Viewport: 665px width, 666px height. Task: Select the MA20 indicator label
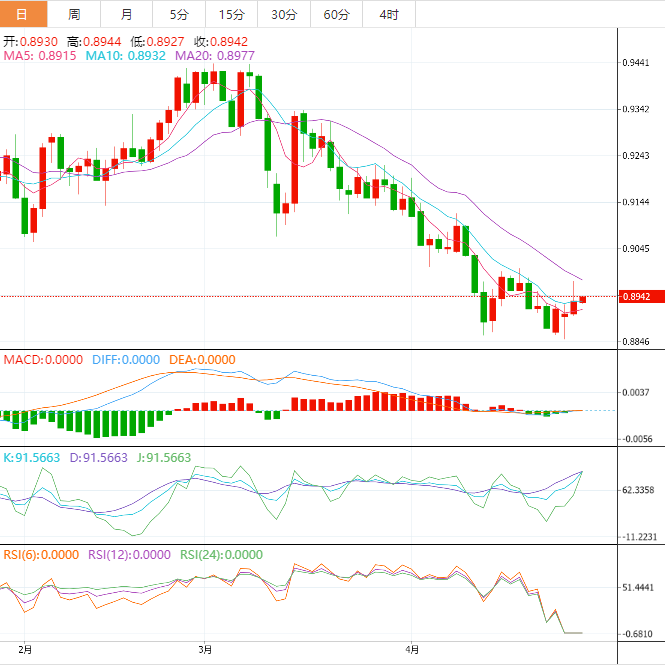[x=214, y=57]
